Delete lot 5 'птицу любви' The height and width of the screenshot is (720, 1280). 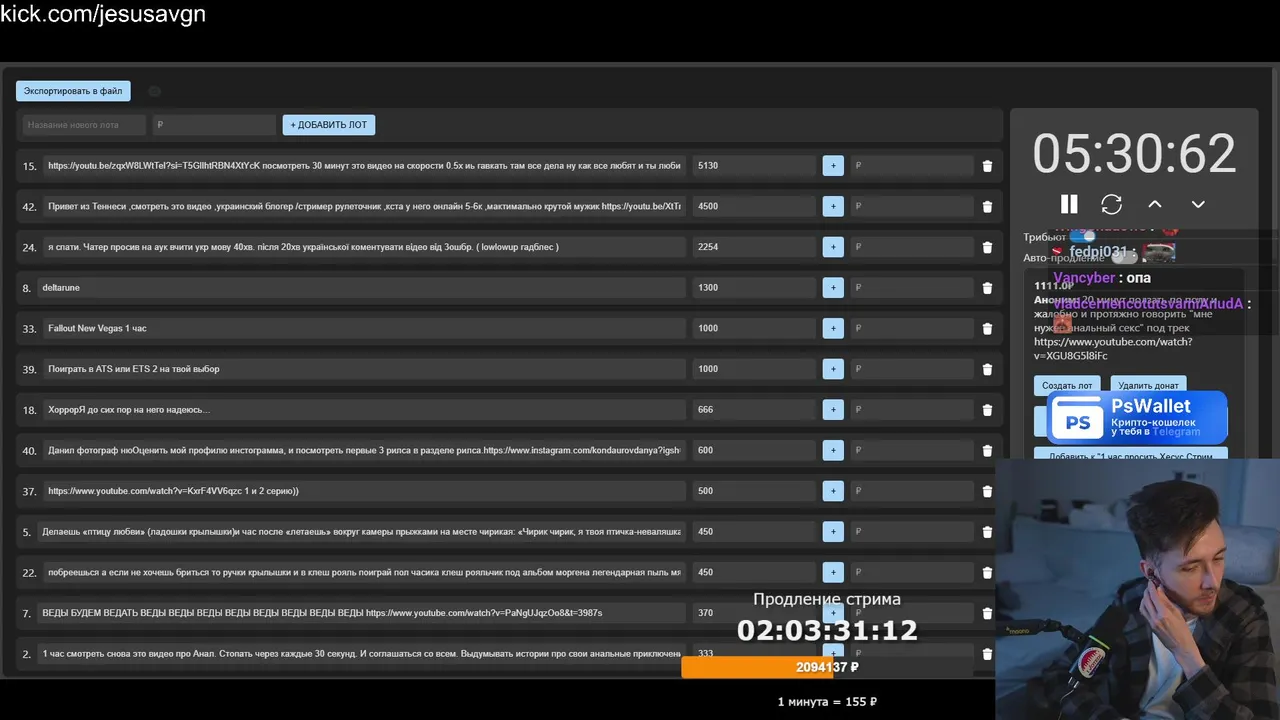(x=987, y=532)
